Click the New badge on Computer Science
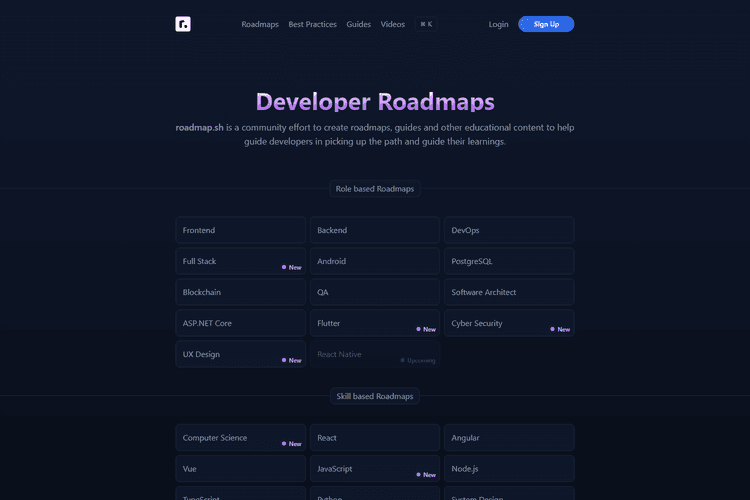The width and height of the screenshot is (750, 500). point(292,444)
